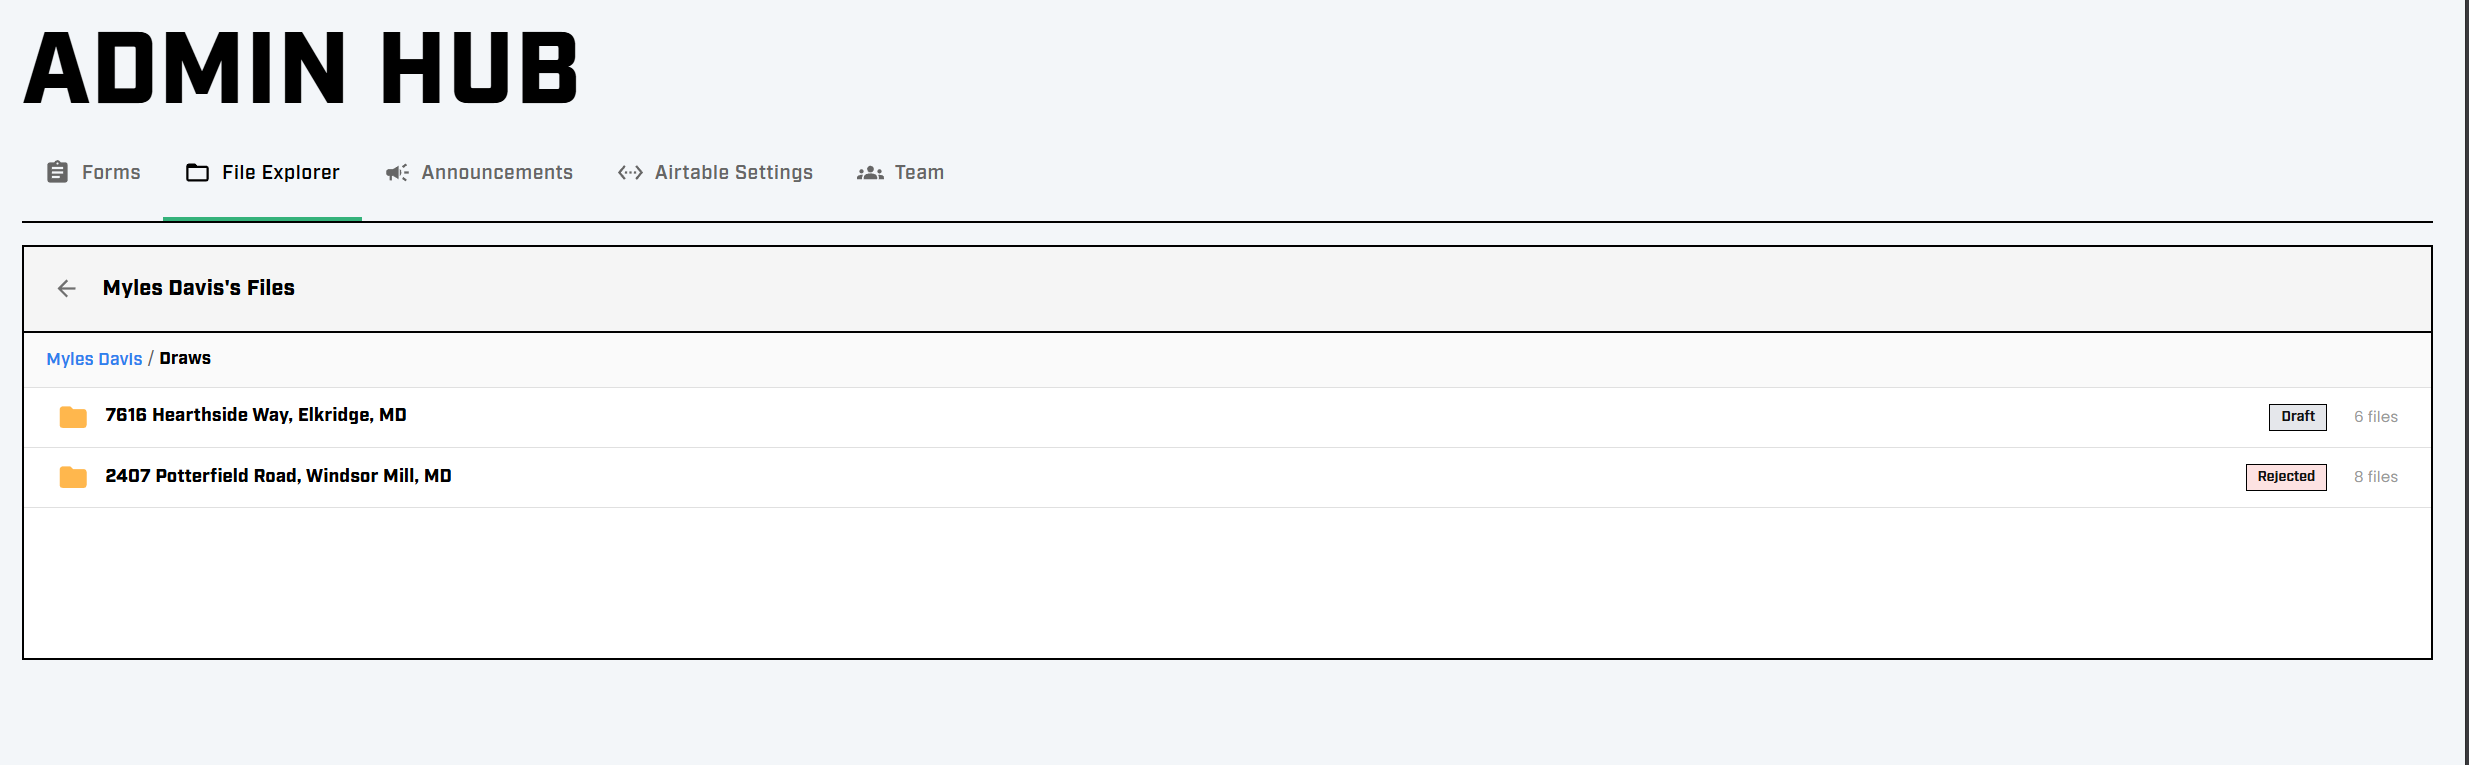The image size is (2469, 765).
Task: Go to the Team tab
Action: point(919,173)
